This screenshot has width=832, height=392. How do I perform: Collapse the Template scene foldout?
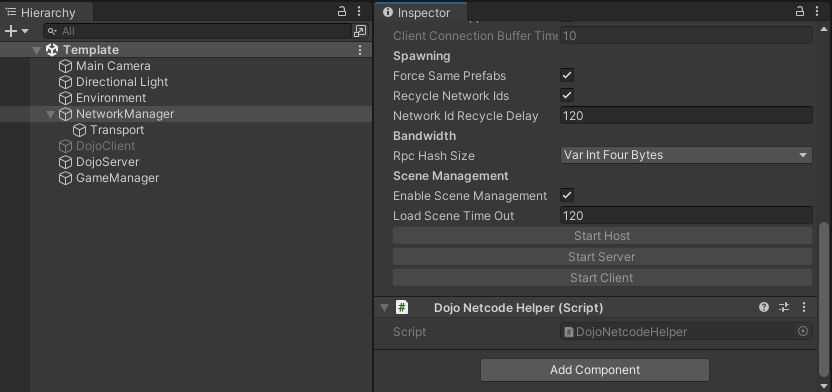point(37,50)
